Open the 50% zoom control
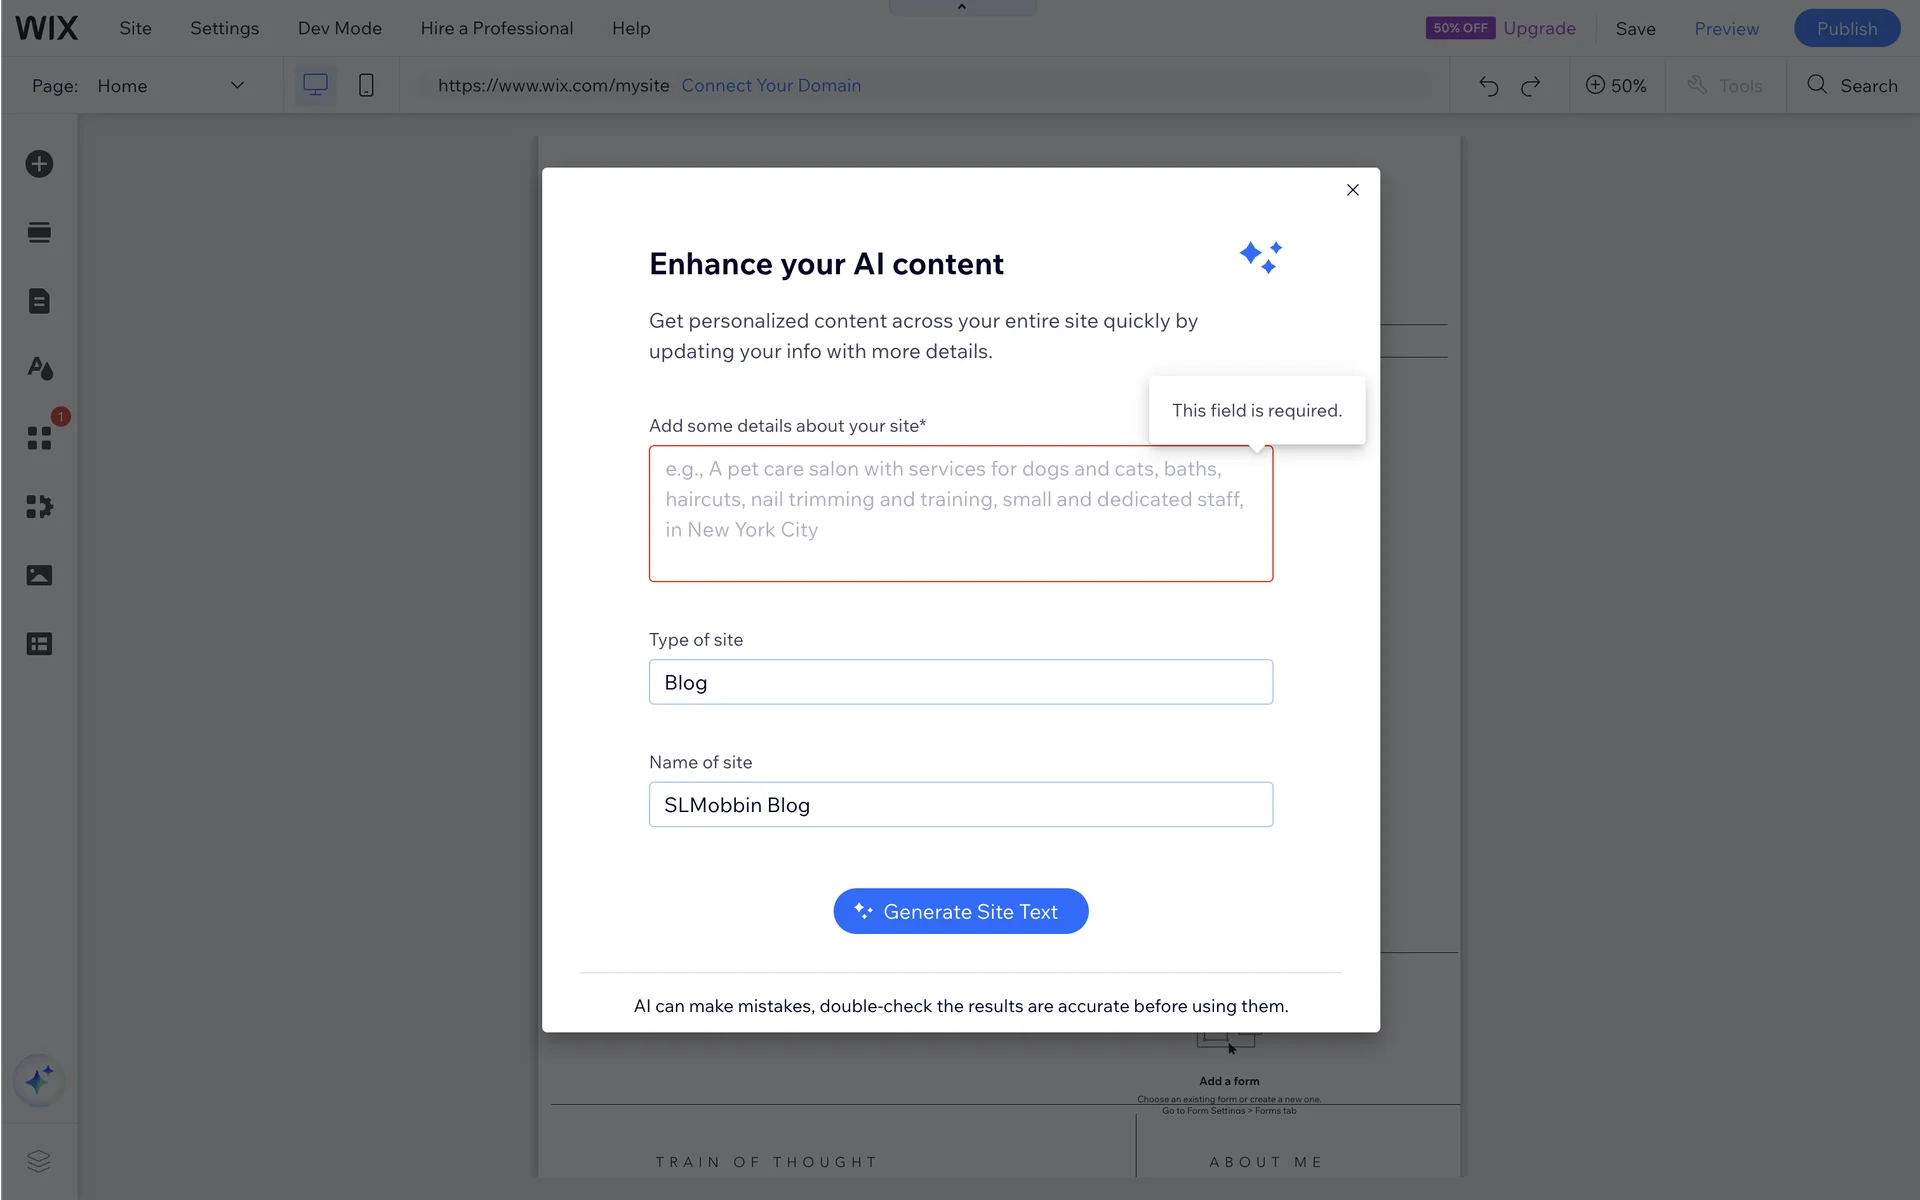 1616,86
